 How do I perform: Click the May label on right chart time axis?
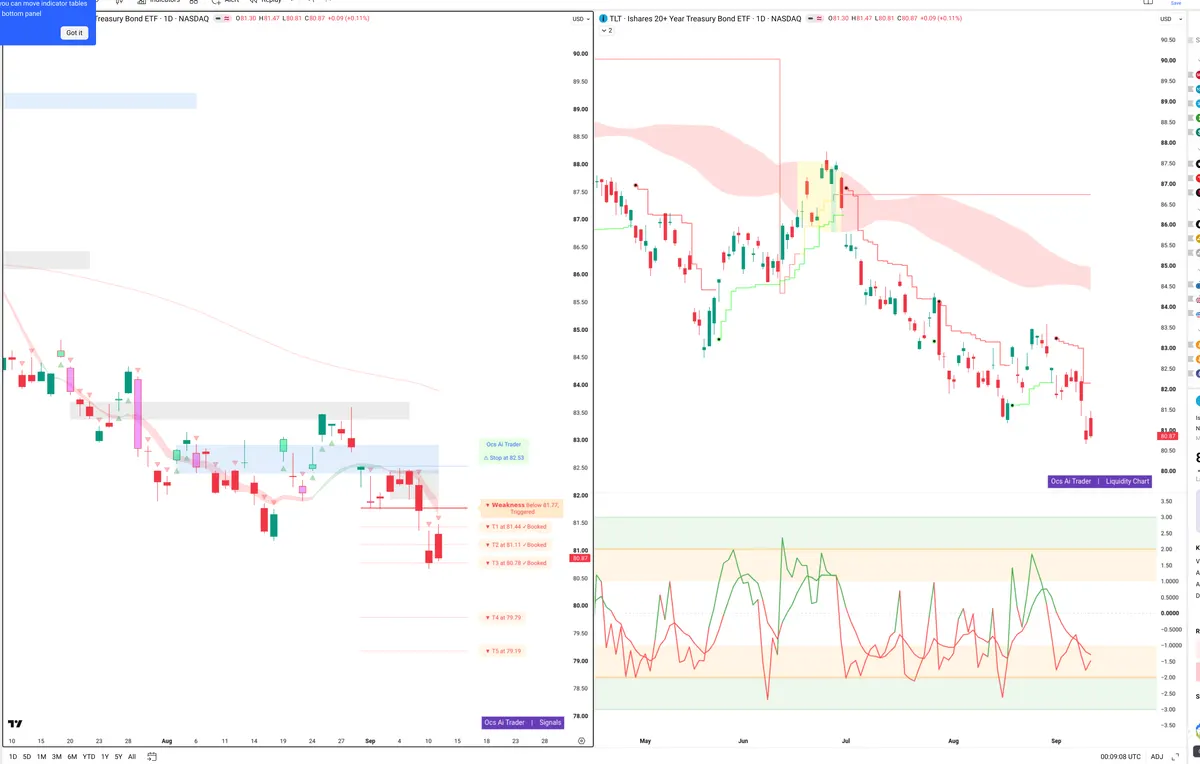tap(645, 741)
